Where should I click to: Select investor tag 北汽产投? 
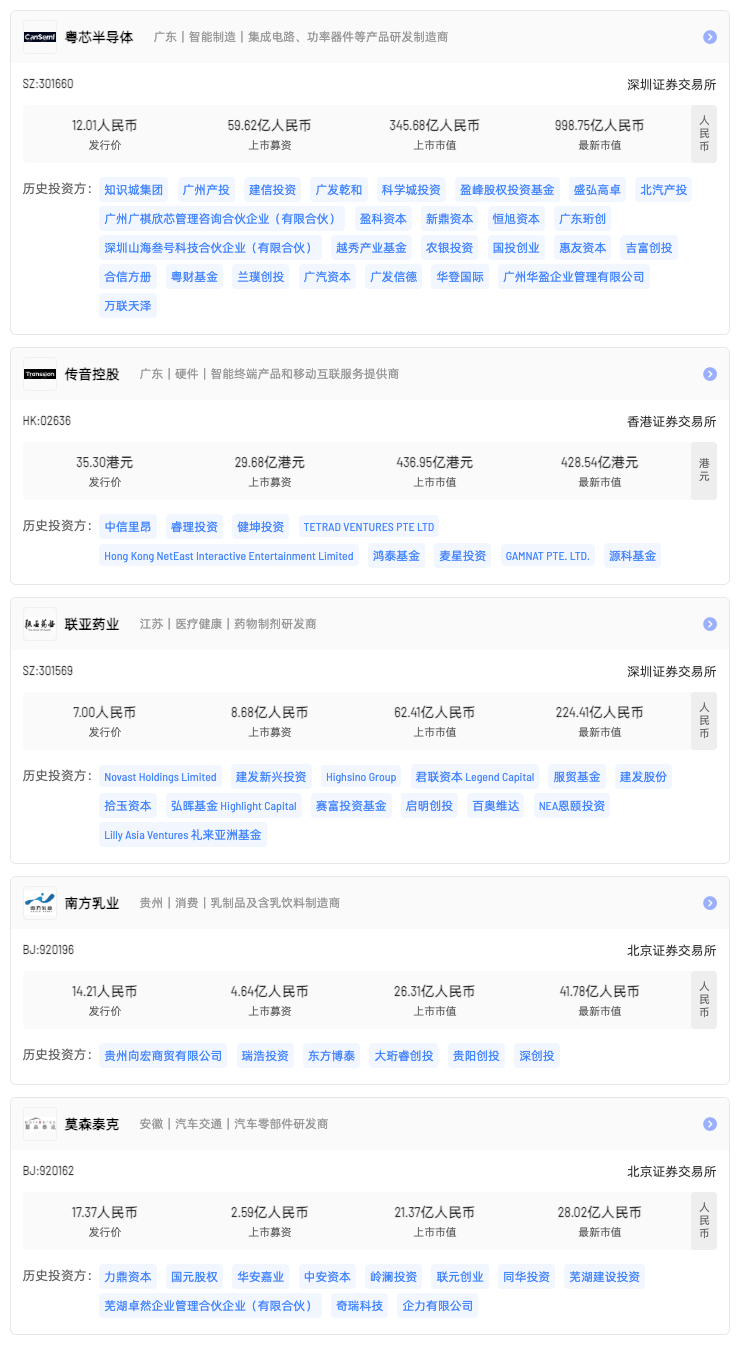(664, 190)
